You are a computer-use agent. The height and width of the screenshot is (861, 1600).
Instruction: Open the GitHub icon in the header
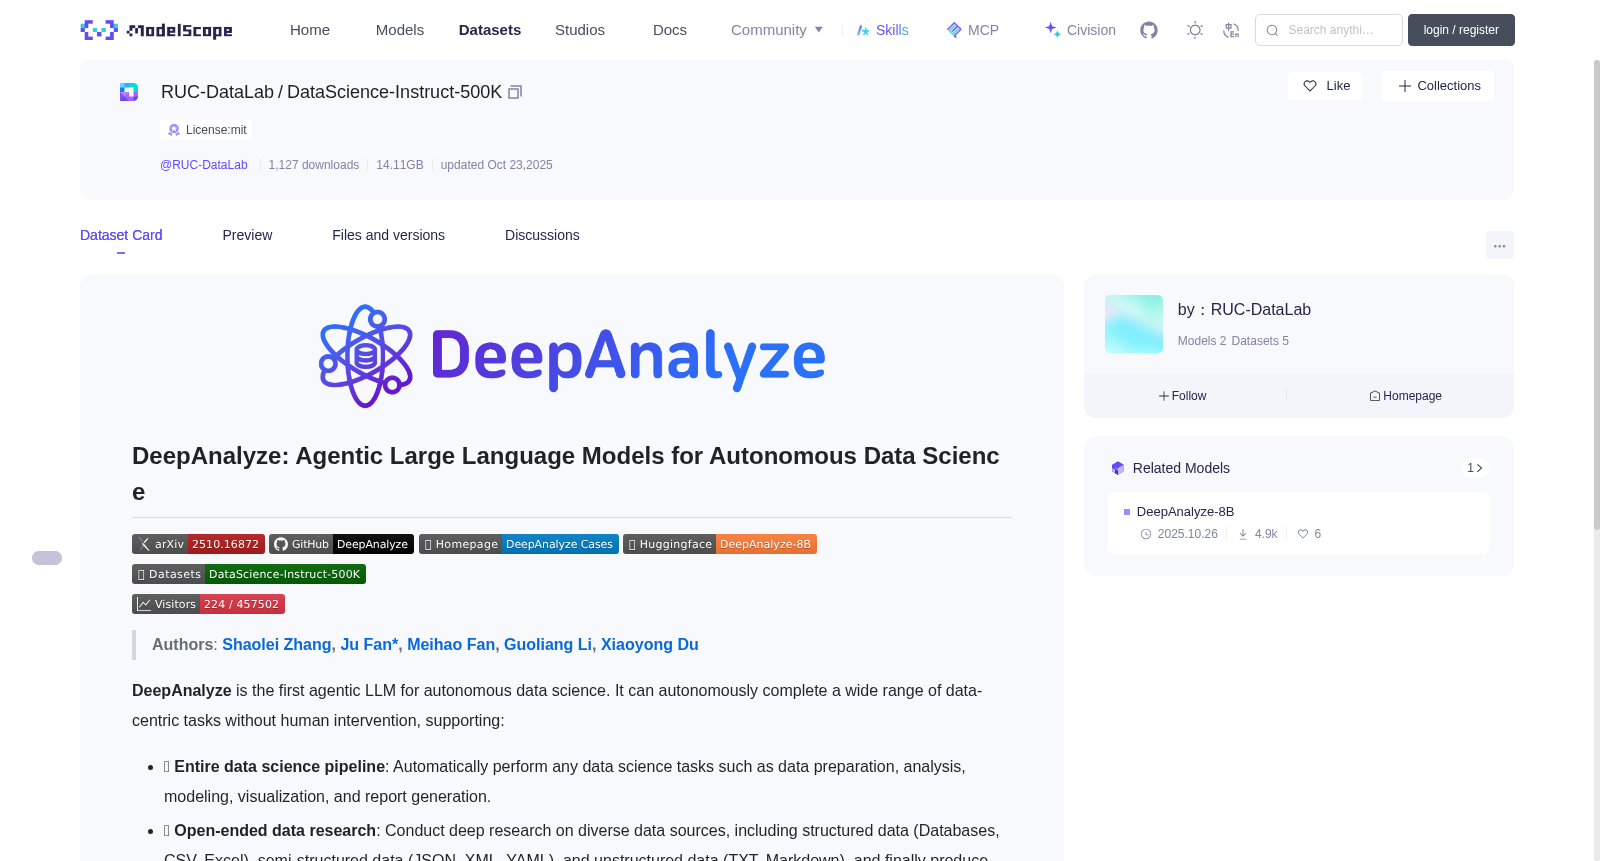coord(1149,30)
